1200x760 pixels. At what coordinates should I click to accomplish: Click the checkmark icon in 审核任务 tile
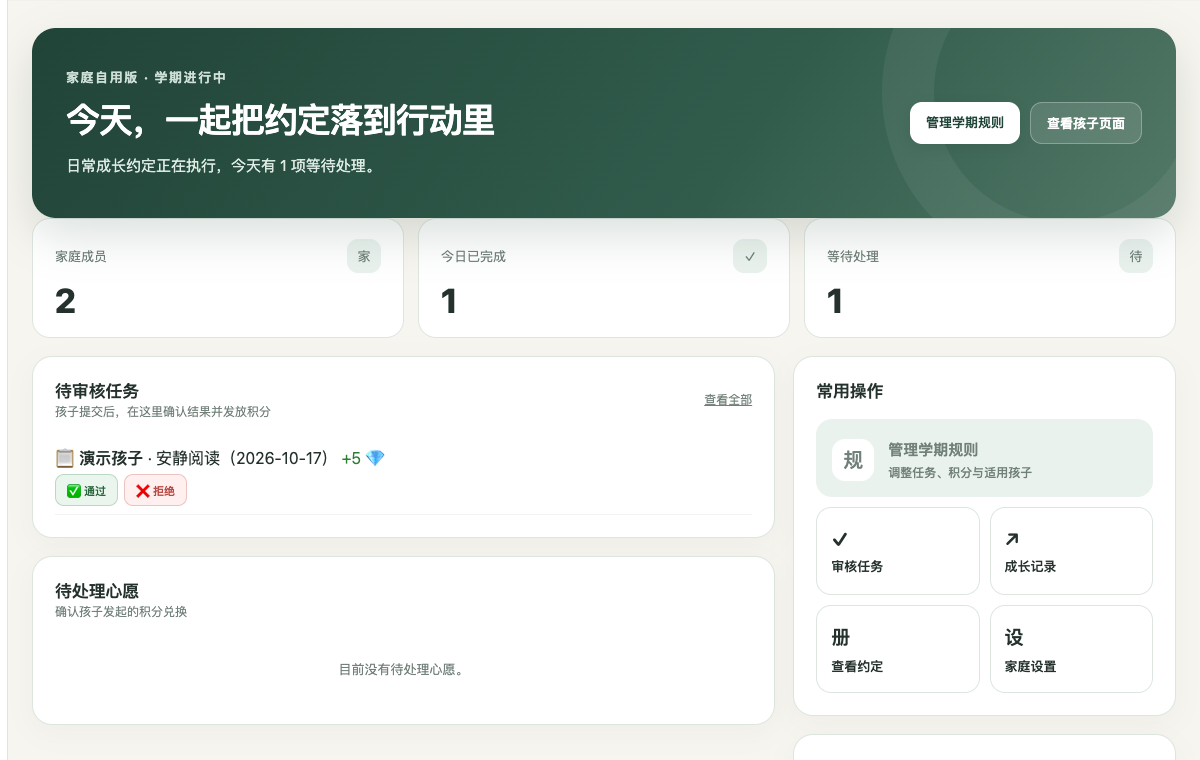point(840,539)
